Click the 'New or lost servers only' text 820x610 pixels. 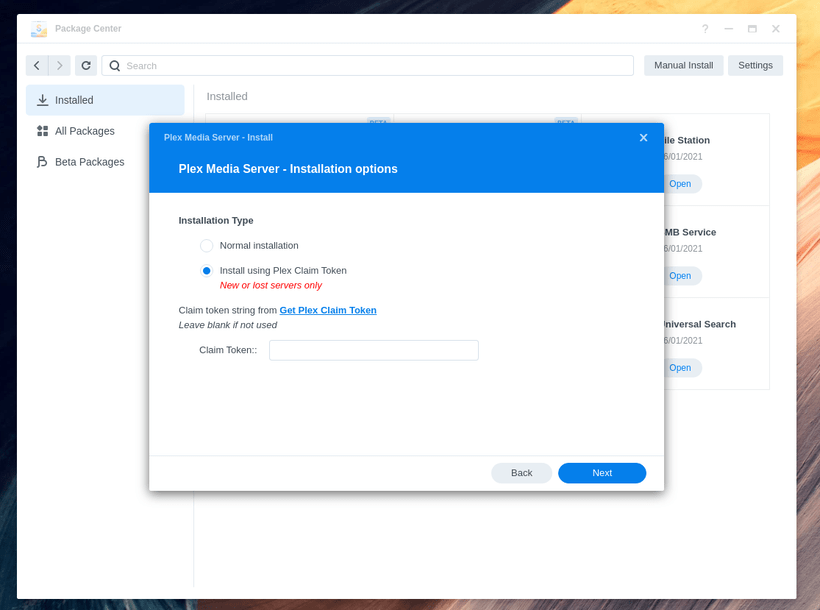click(271, 285)
